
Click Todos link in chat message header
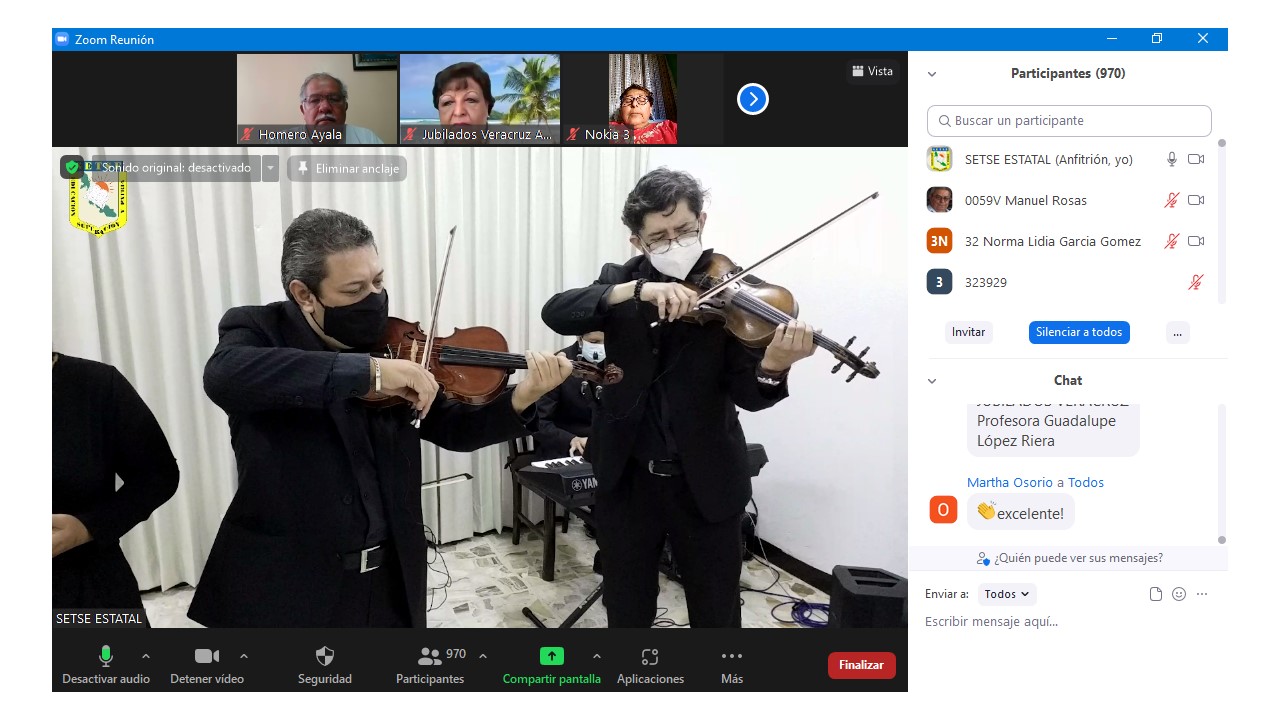coord(1086,482)
